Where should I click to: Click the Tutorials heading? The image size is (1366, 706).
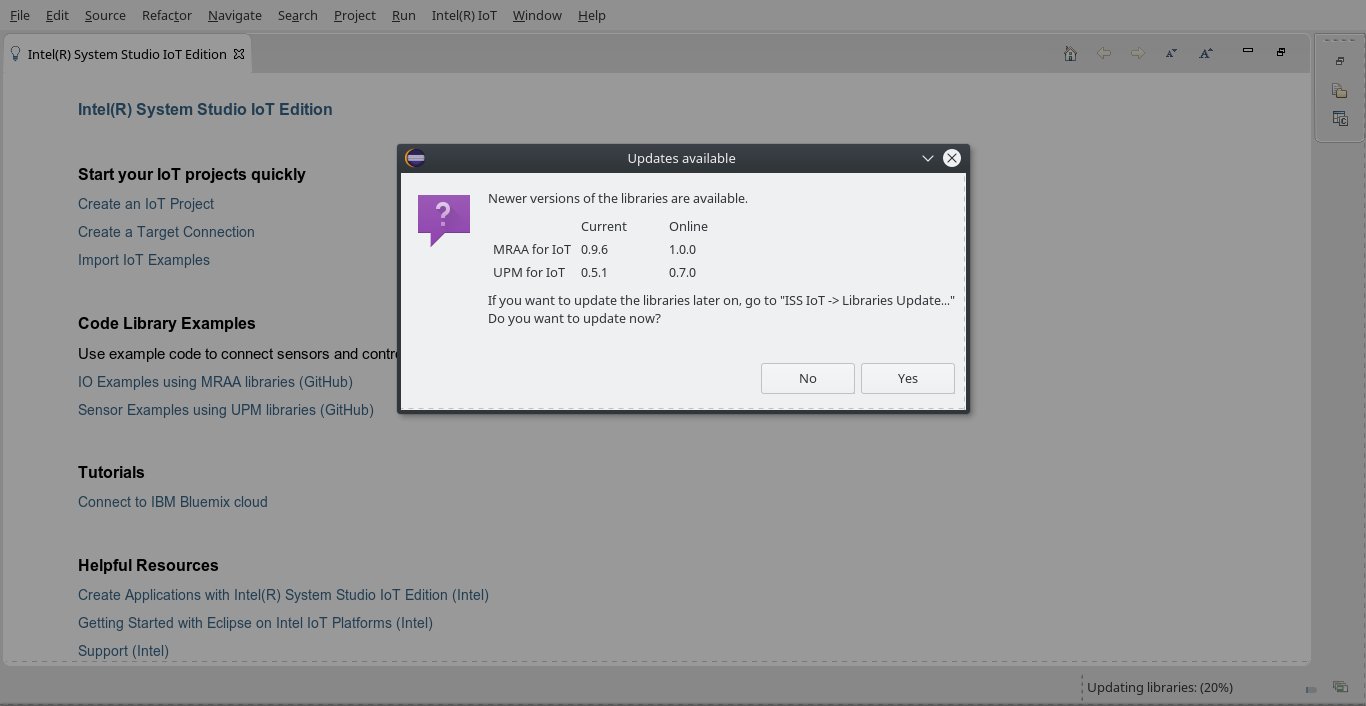[111, 472]
